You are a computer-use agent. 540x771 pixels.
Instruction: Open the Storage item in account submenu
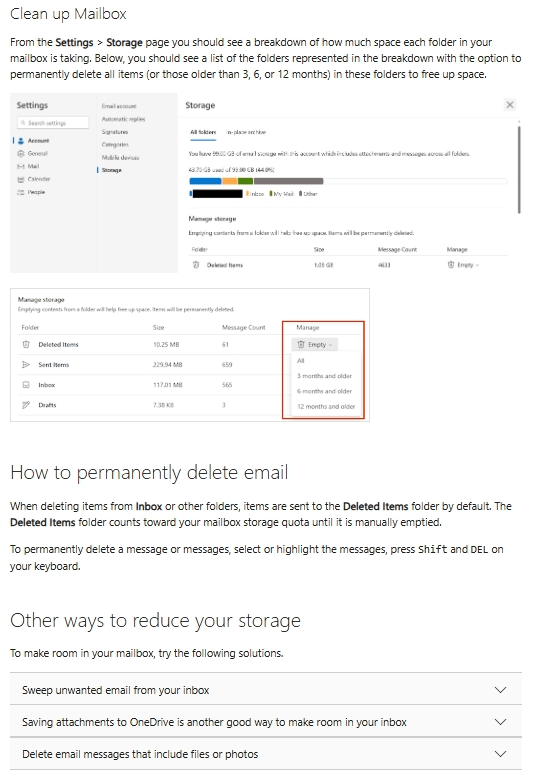pos(112,170)
